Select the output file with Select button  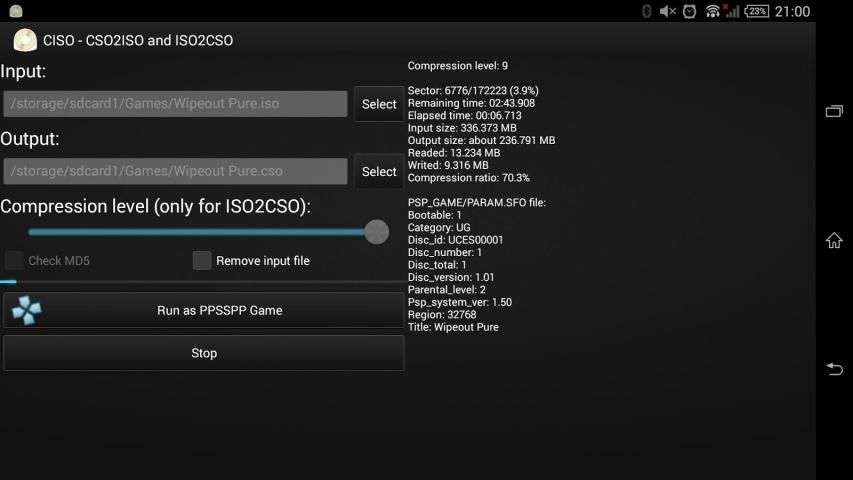pyautogui.click(x=379, y=171)
